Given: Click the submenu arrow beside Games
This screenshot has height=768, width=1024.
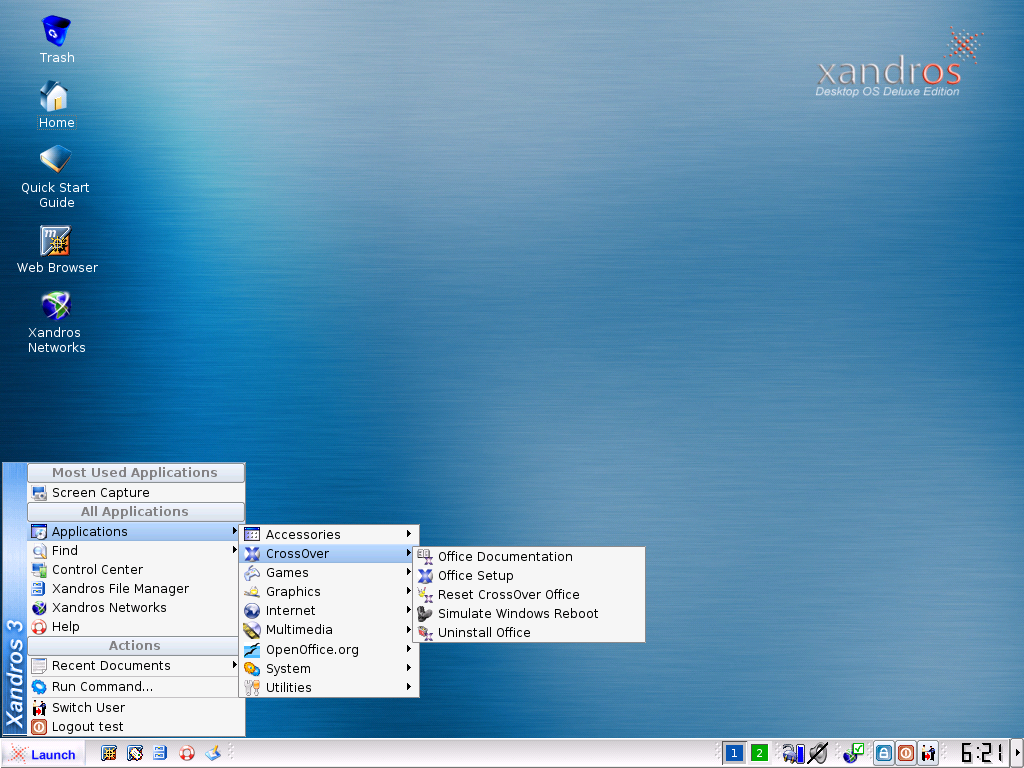Looking at the screenshot, I should click(409, 572).
